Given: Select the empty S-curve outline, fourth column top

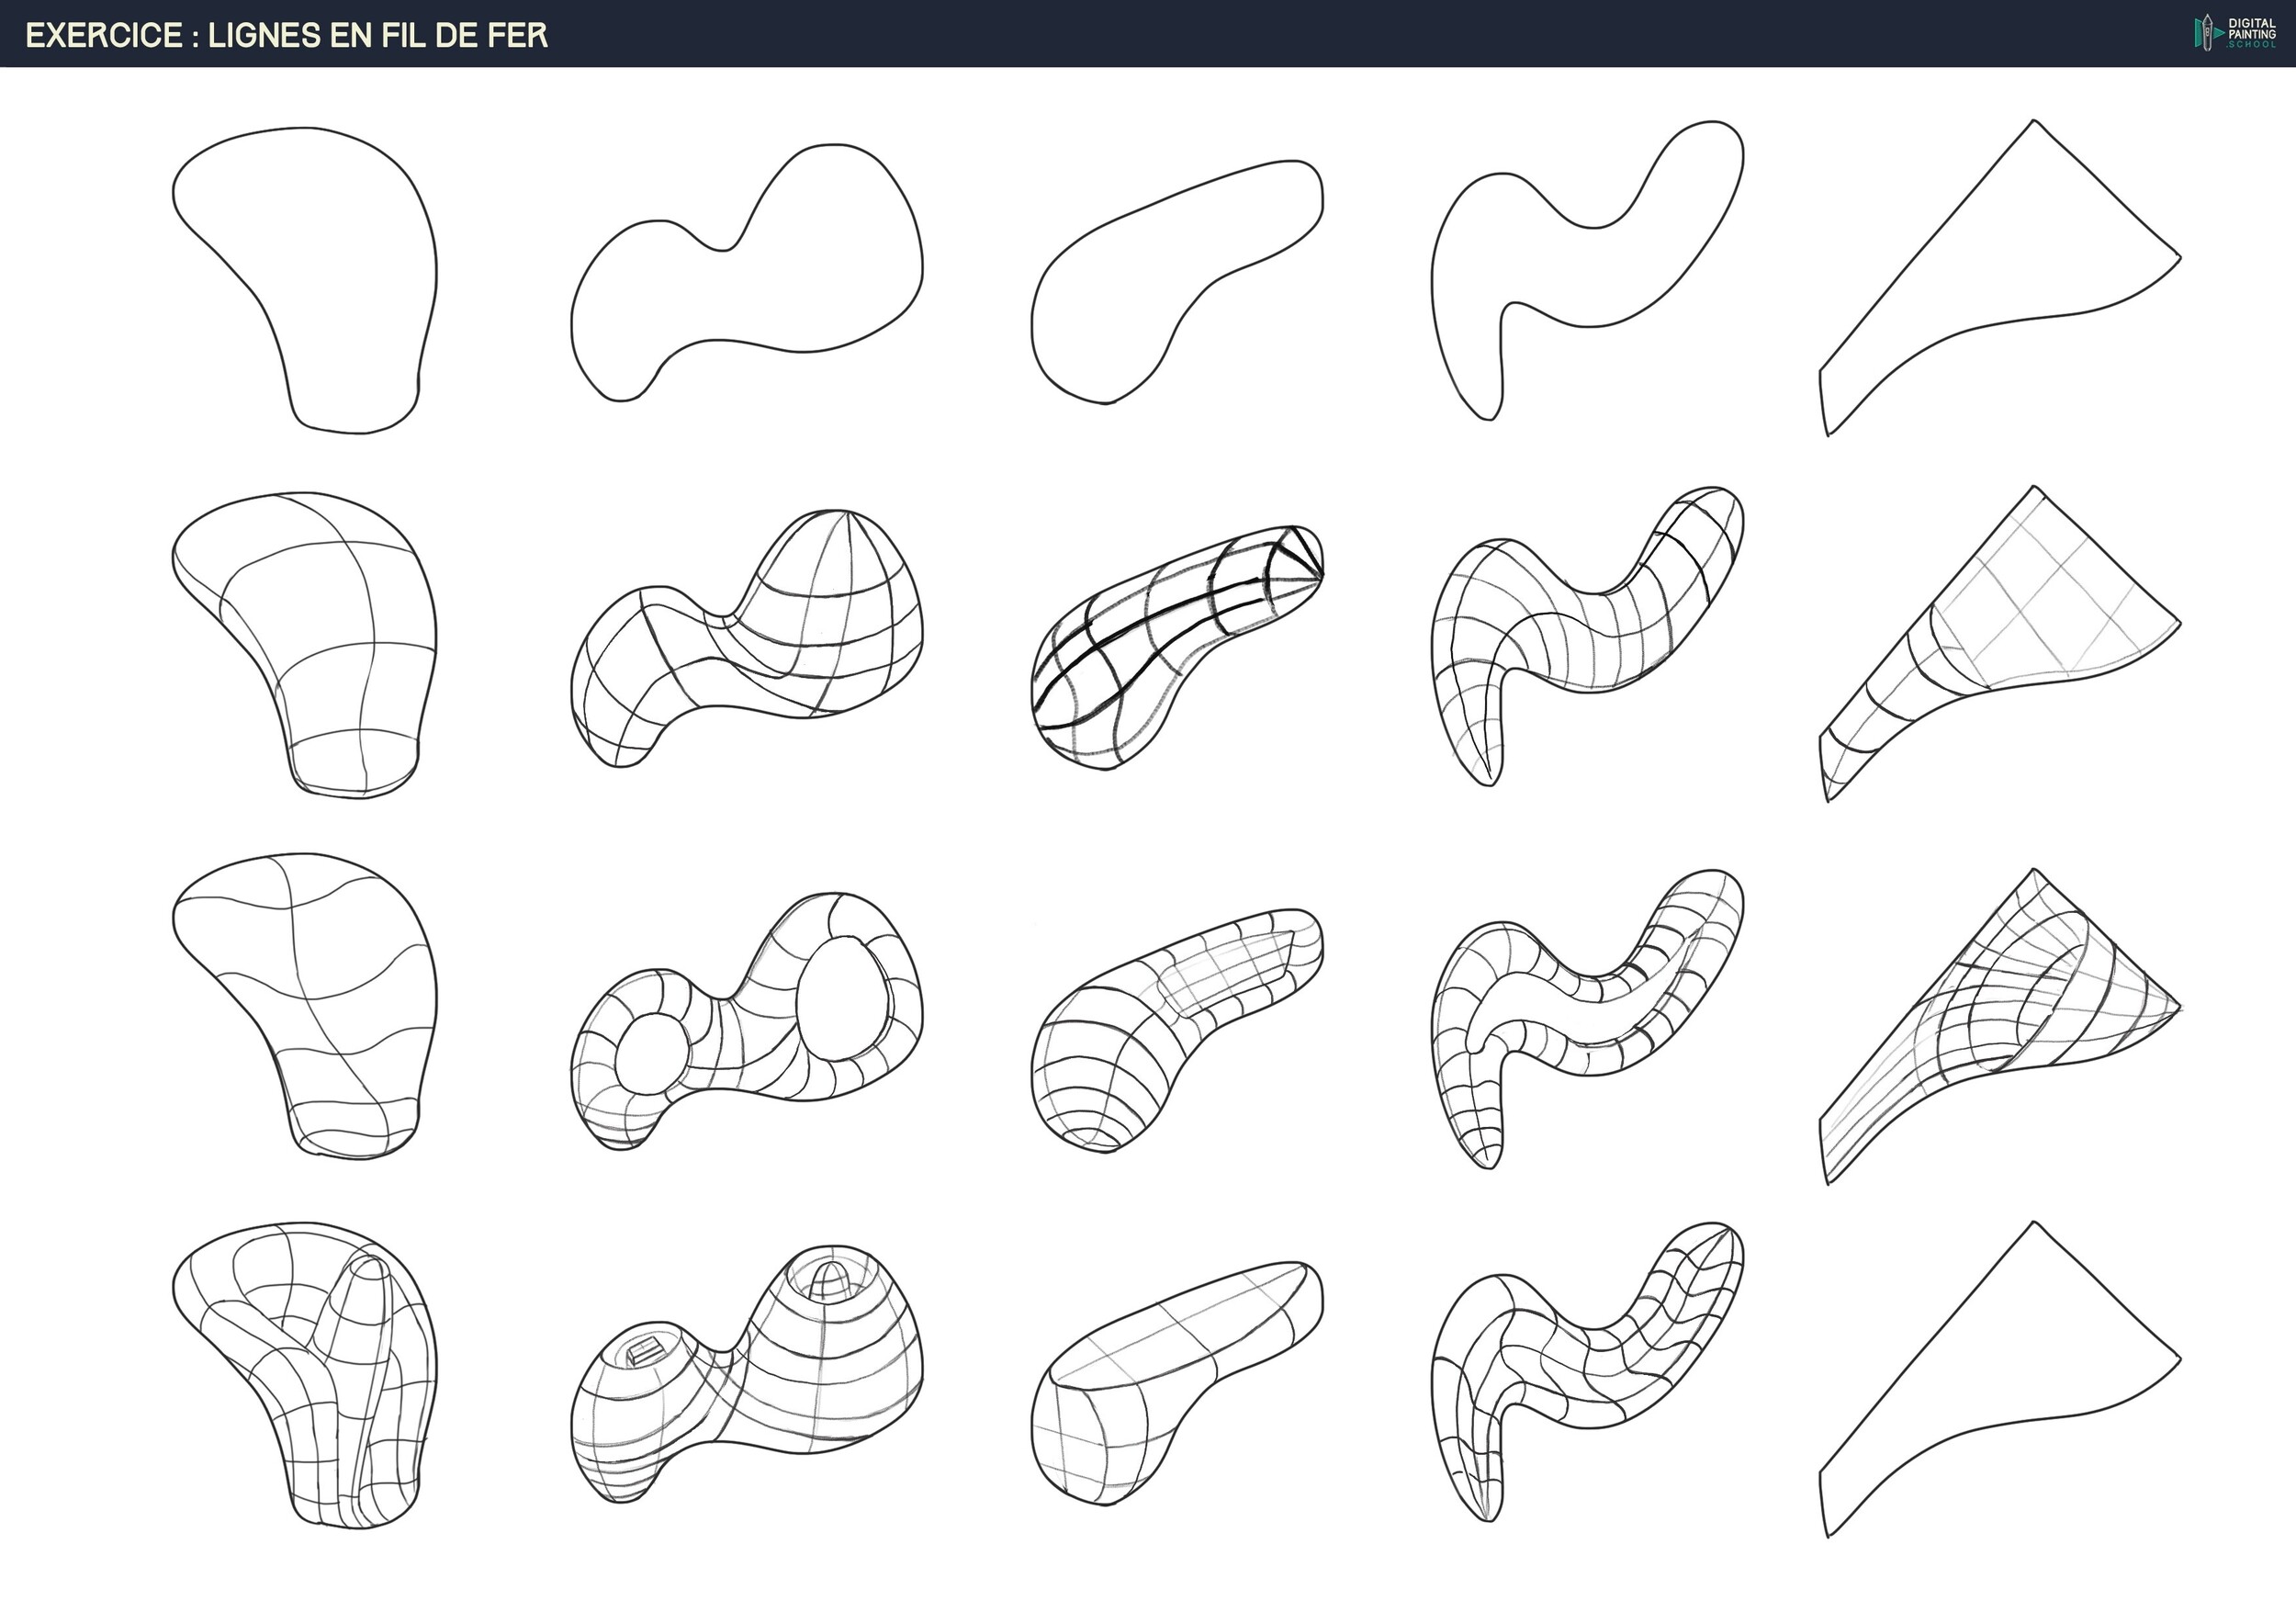Looking at the screenshot, I should tap(1588, 270).
